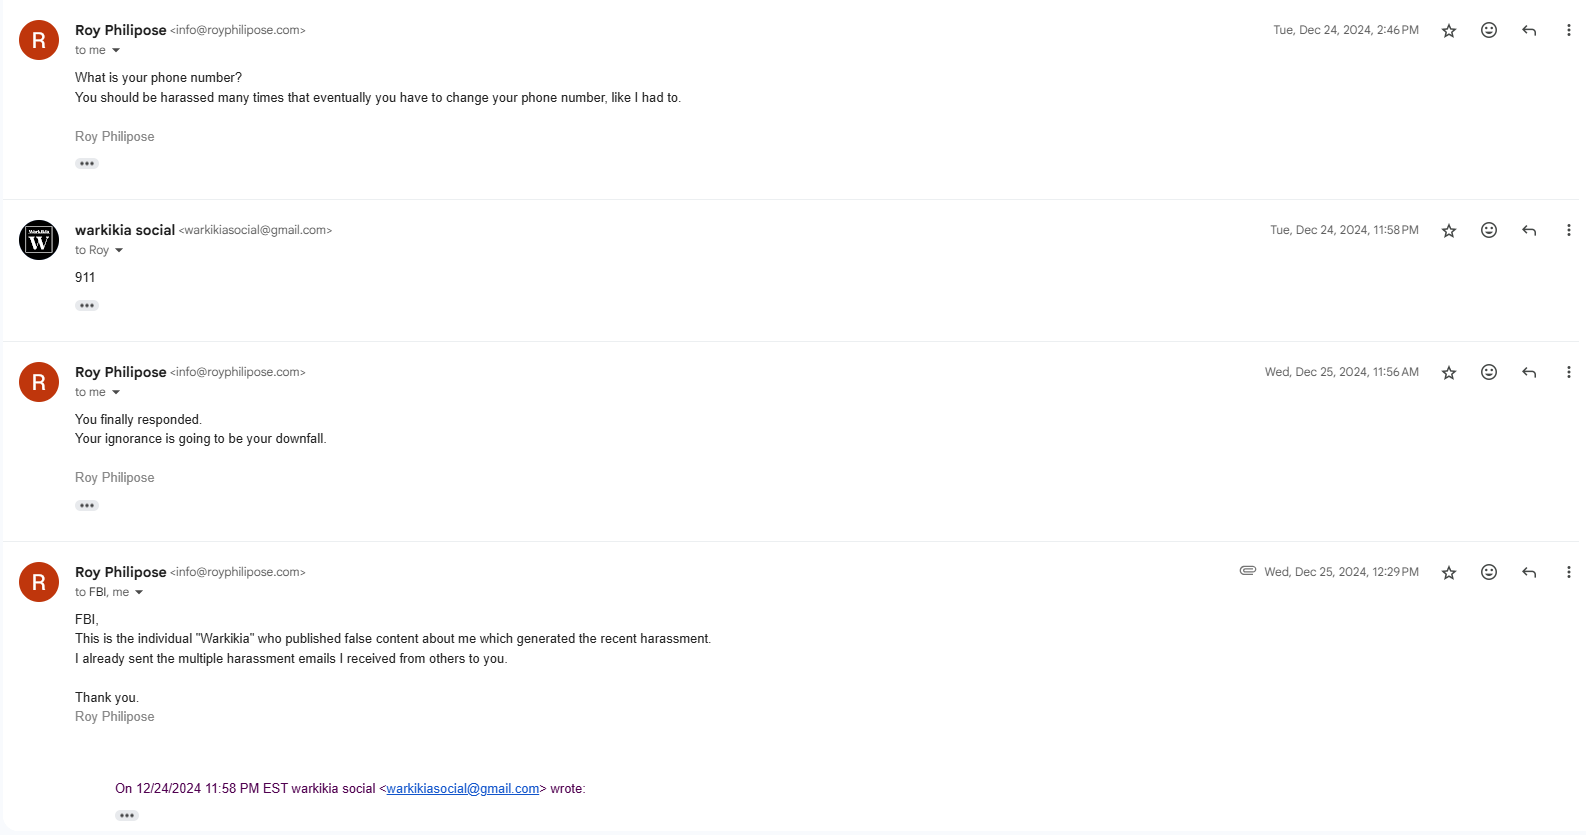Expand trimmed content in 'You finally responded' email
Viewport: 1586px width, 835px height.
87,506
